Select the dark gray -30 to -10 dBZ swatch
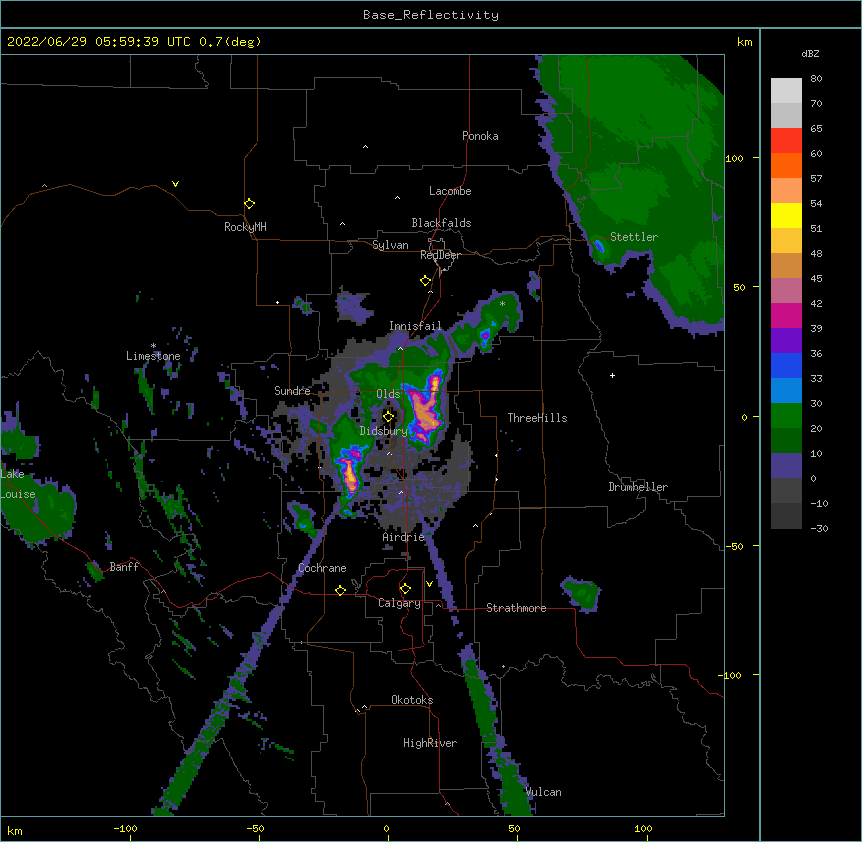 point(786,516)
